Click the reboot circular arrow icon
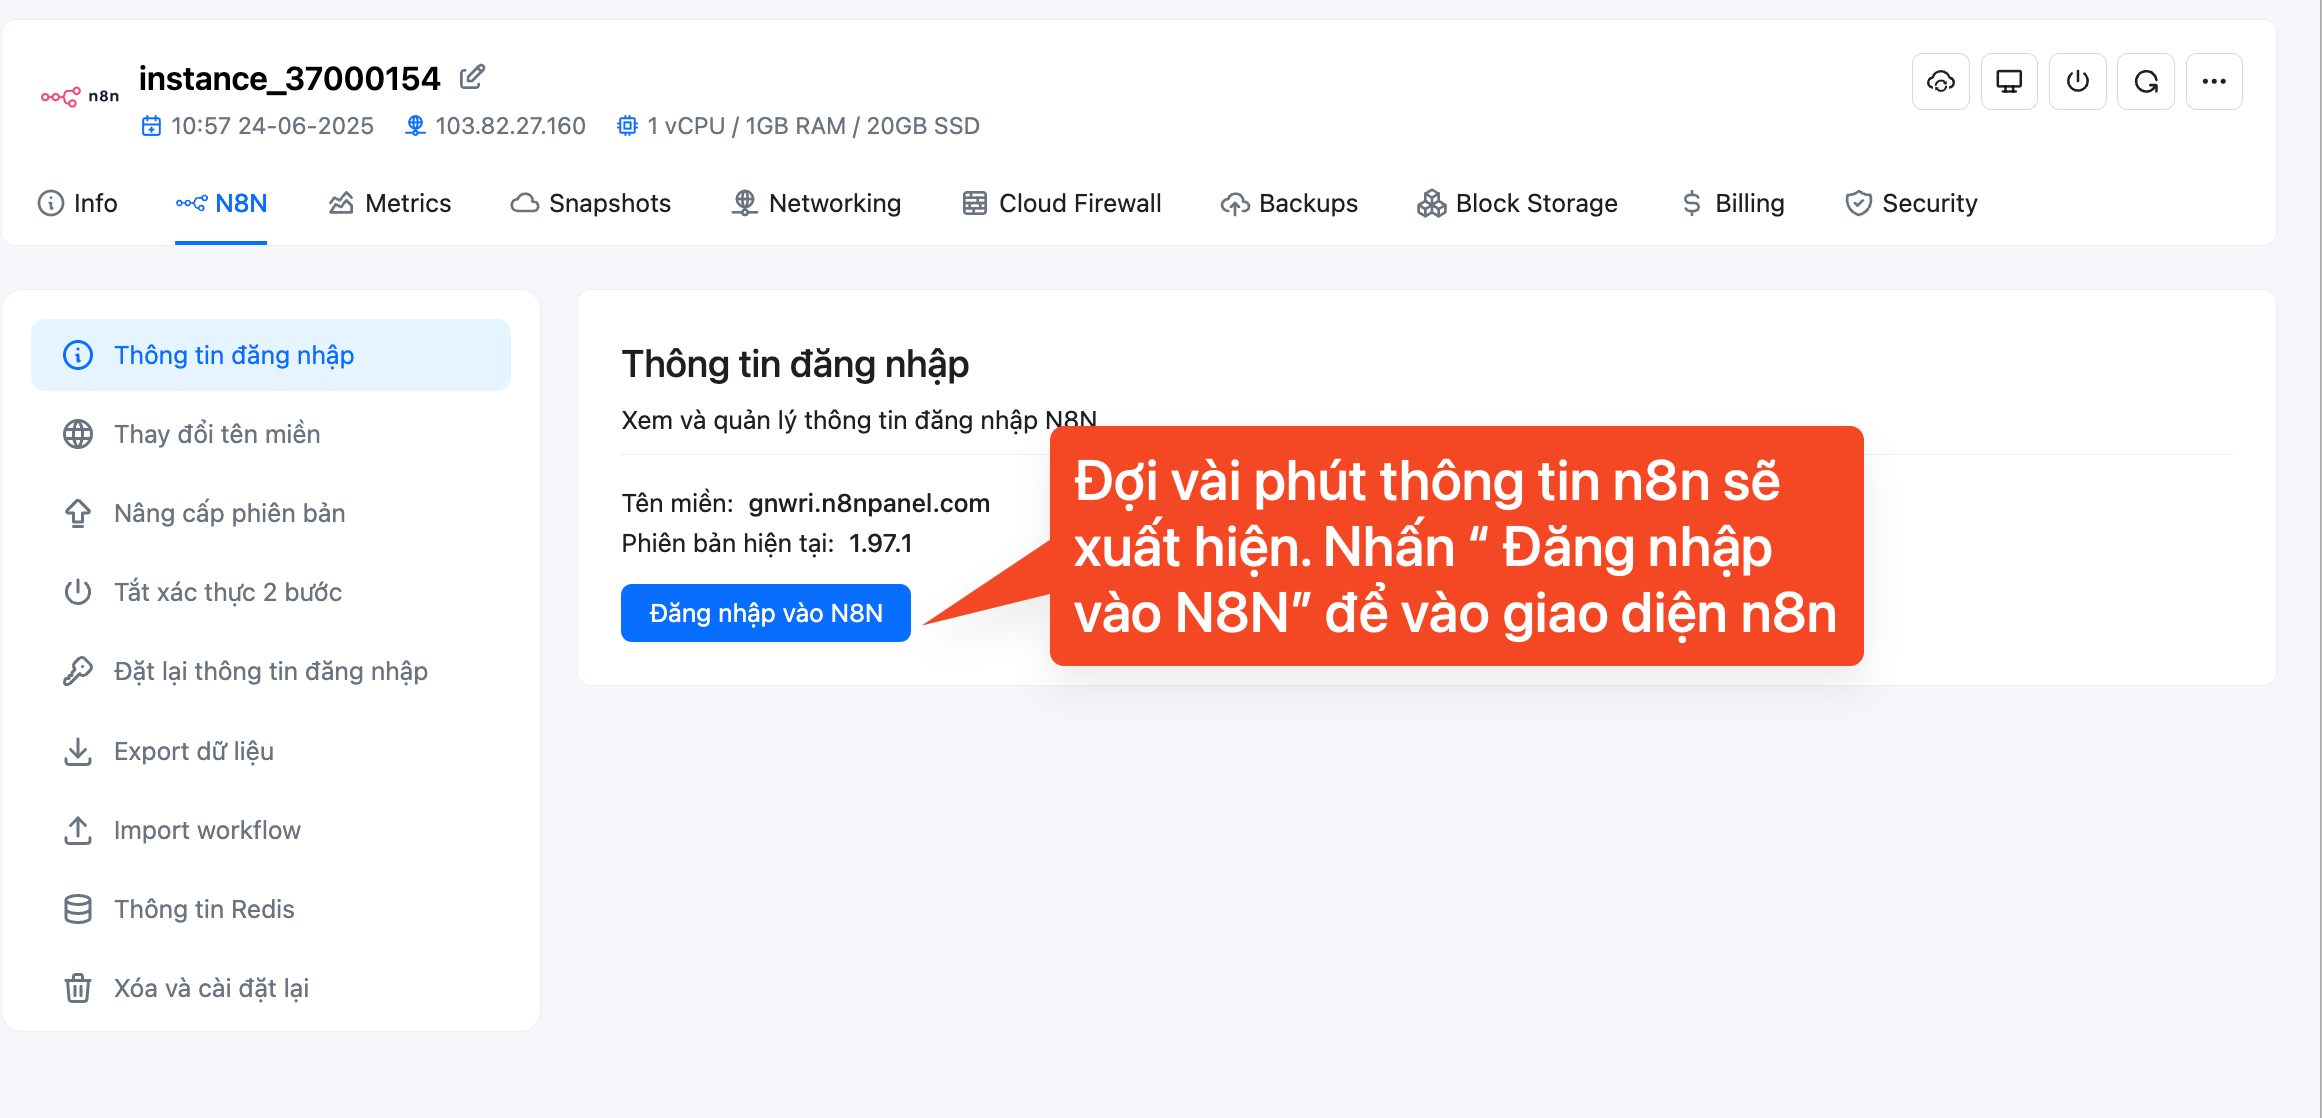 (x=2146, y=82)
